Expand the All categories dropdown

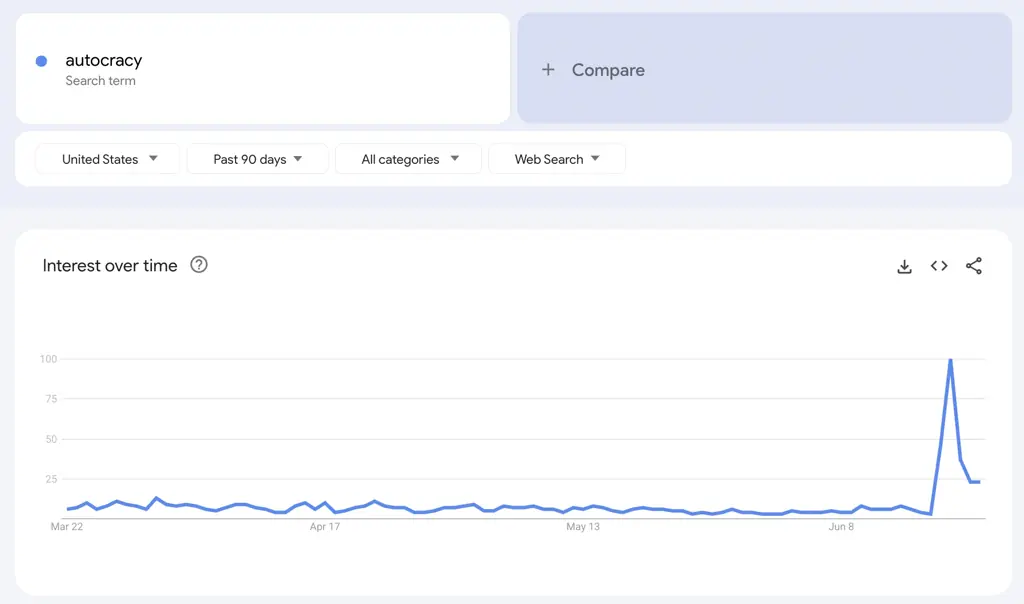[408, 159]
